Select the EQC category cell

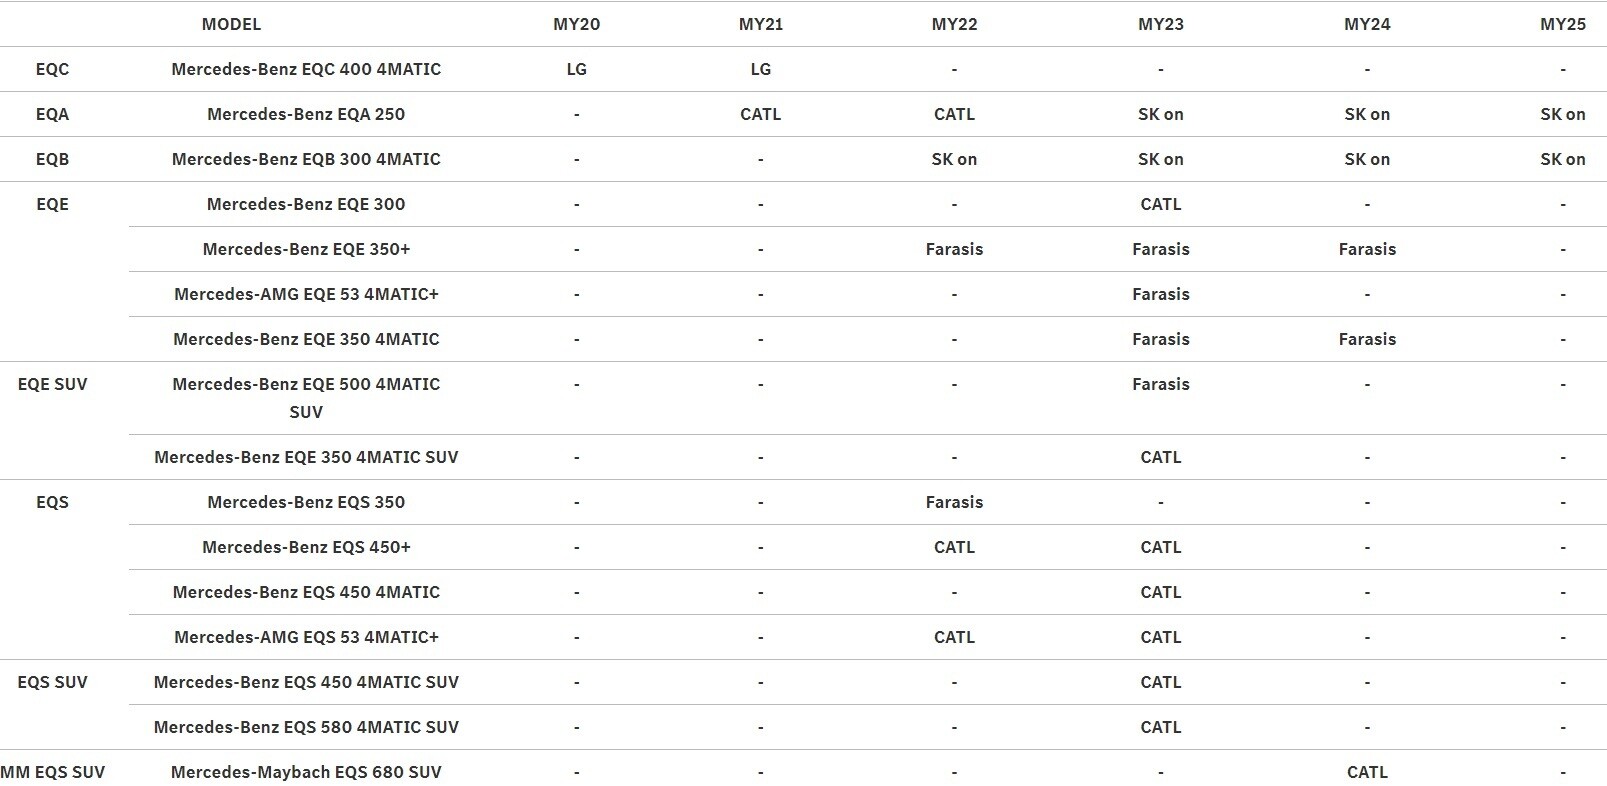[x=52, y=69]
